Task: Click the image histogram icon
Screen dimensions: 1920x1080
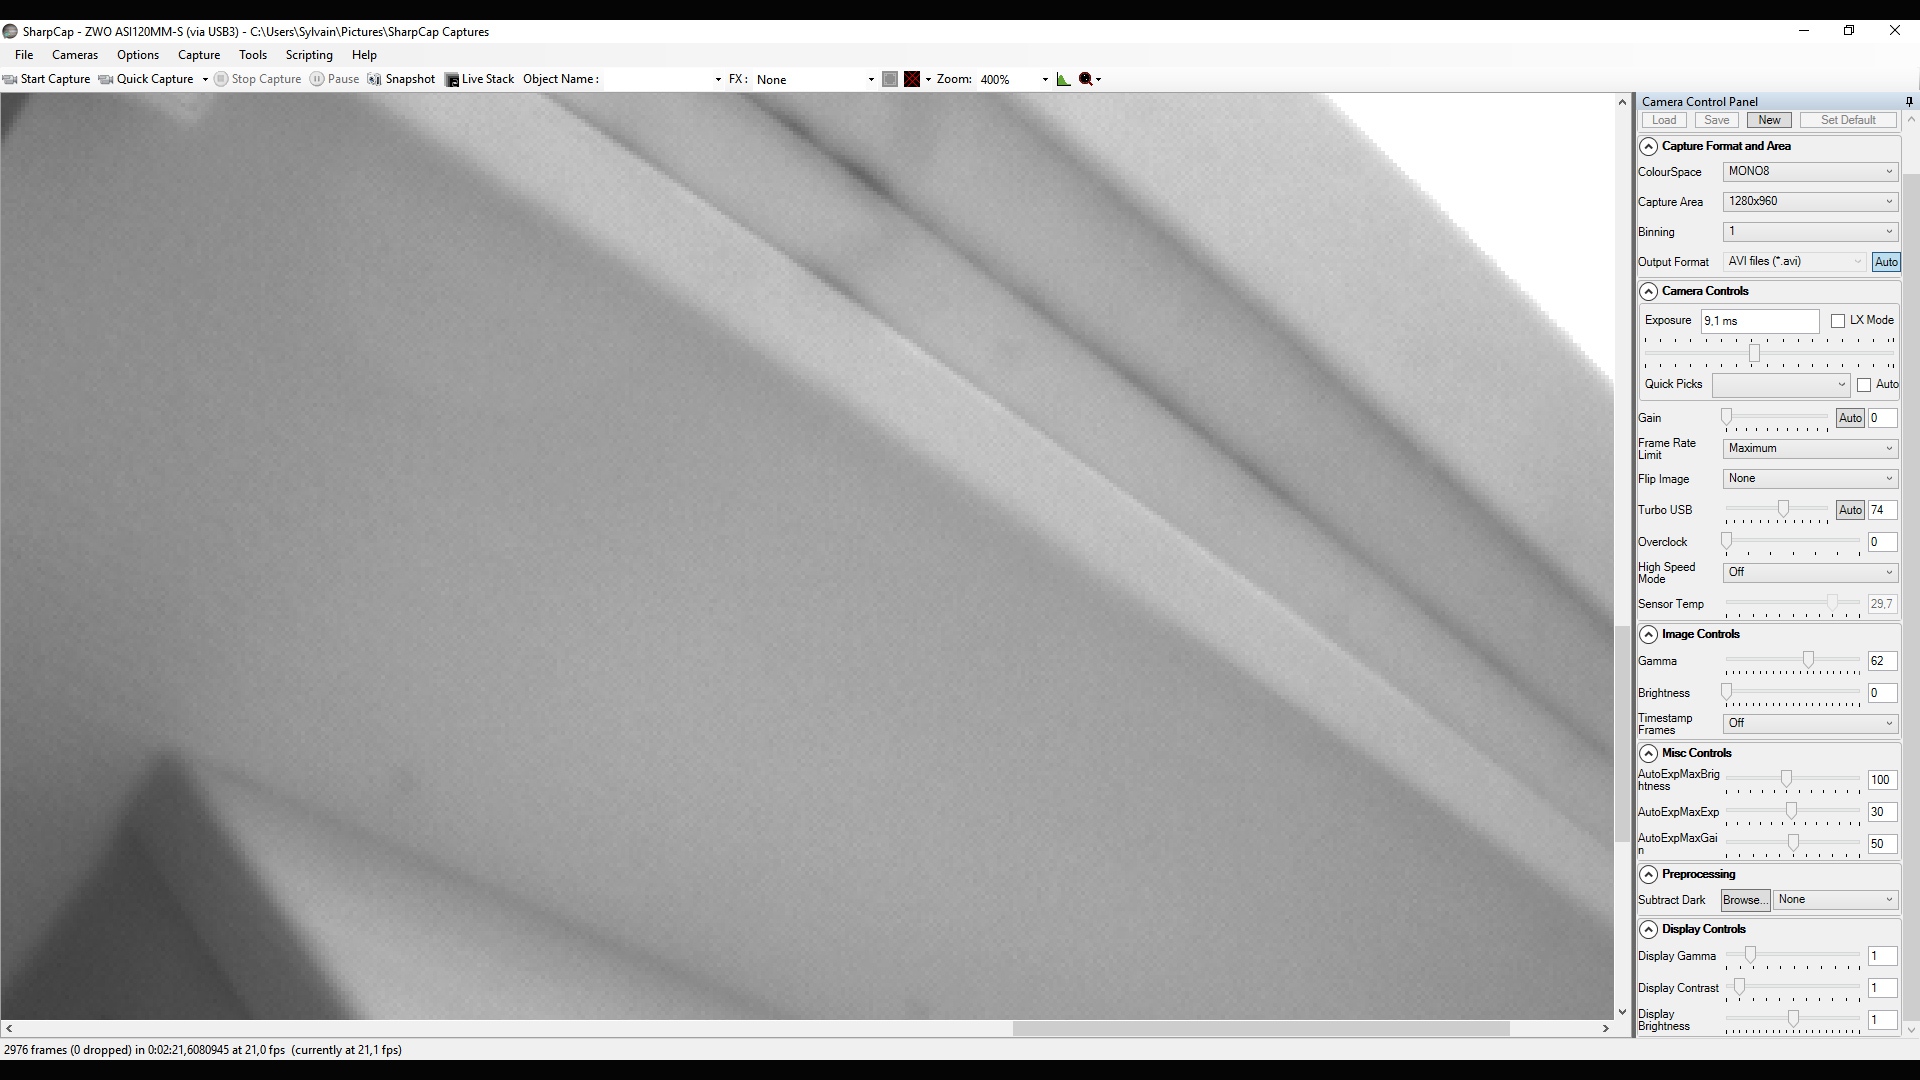Action: [x=1063, y=79]
